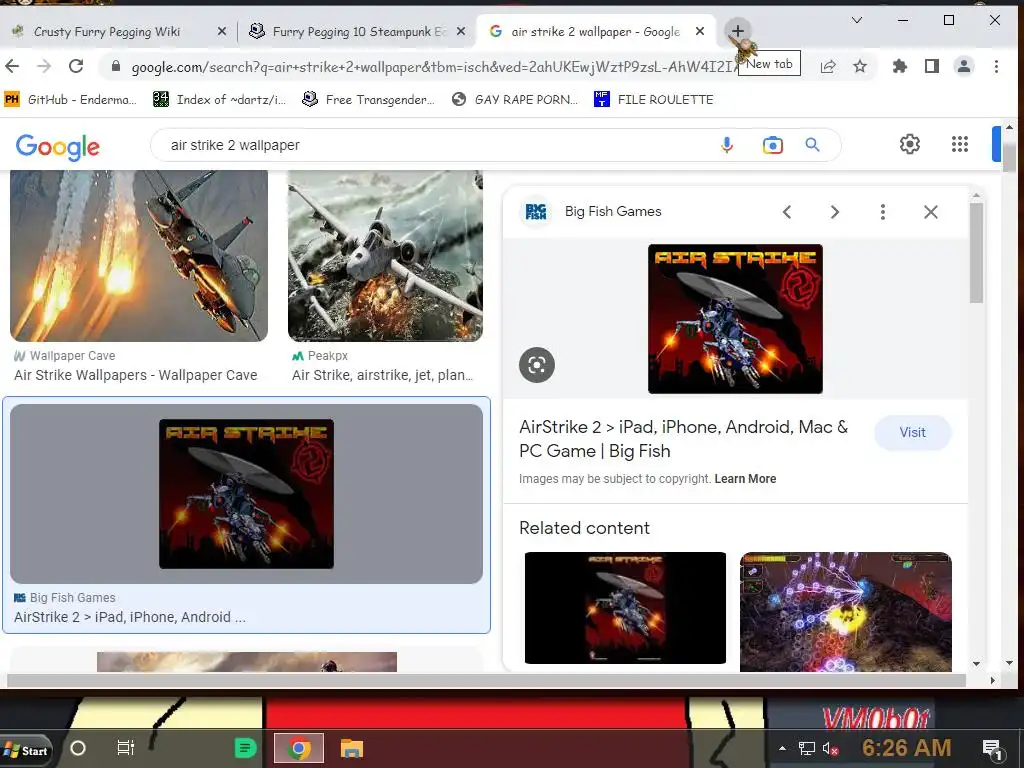Open the Index of ~dartz bookmark

(x=219, y=99)
